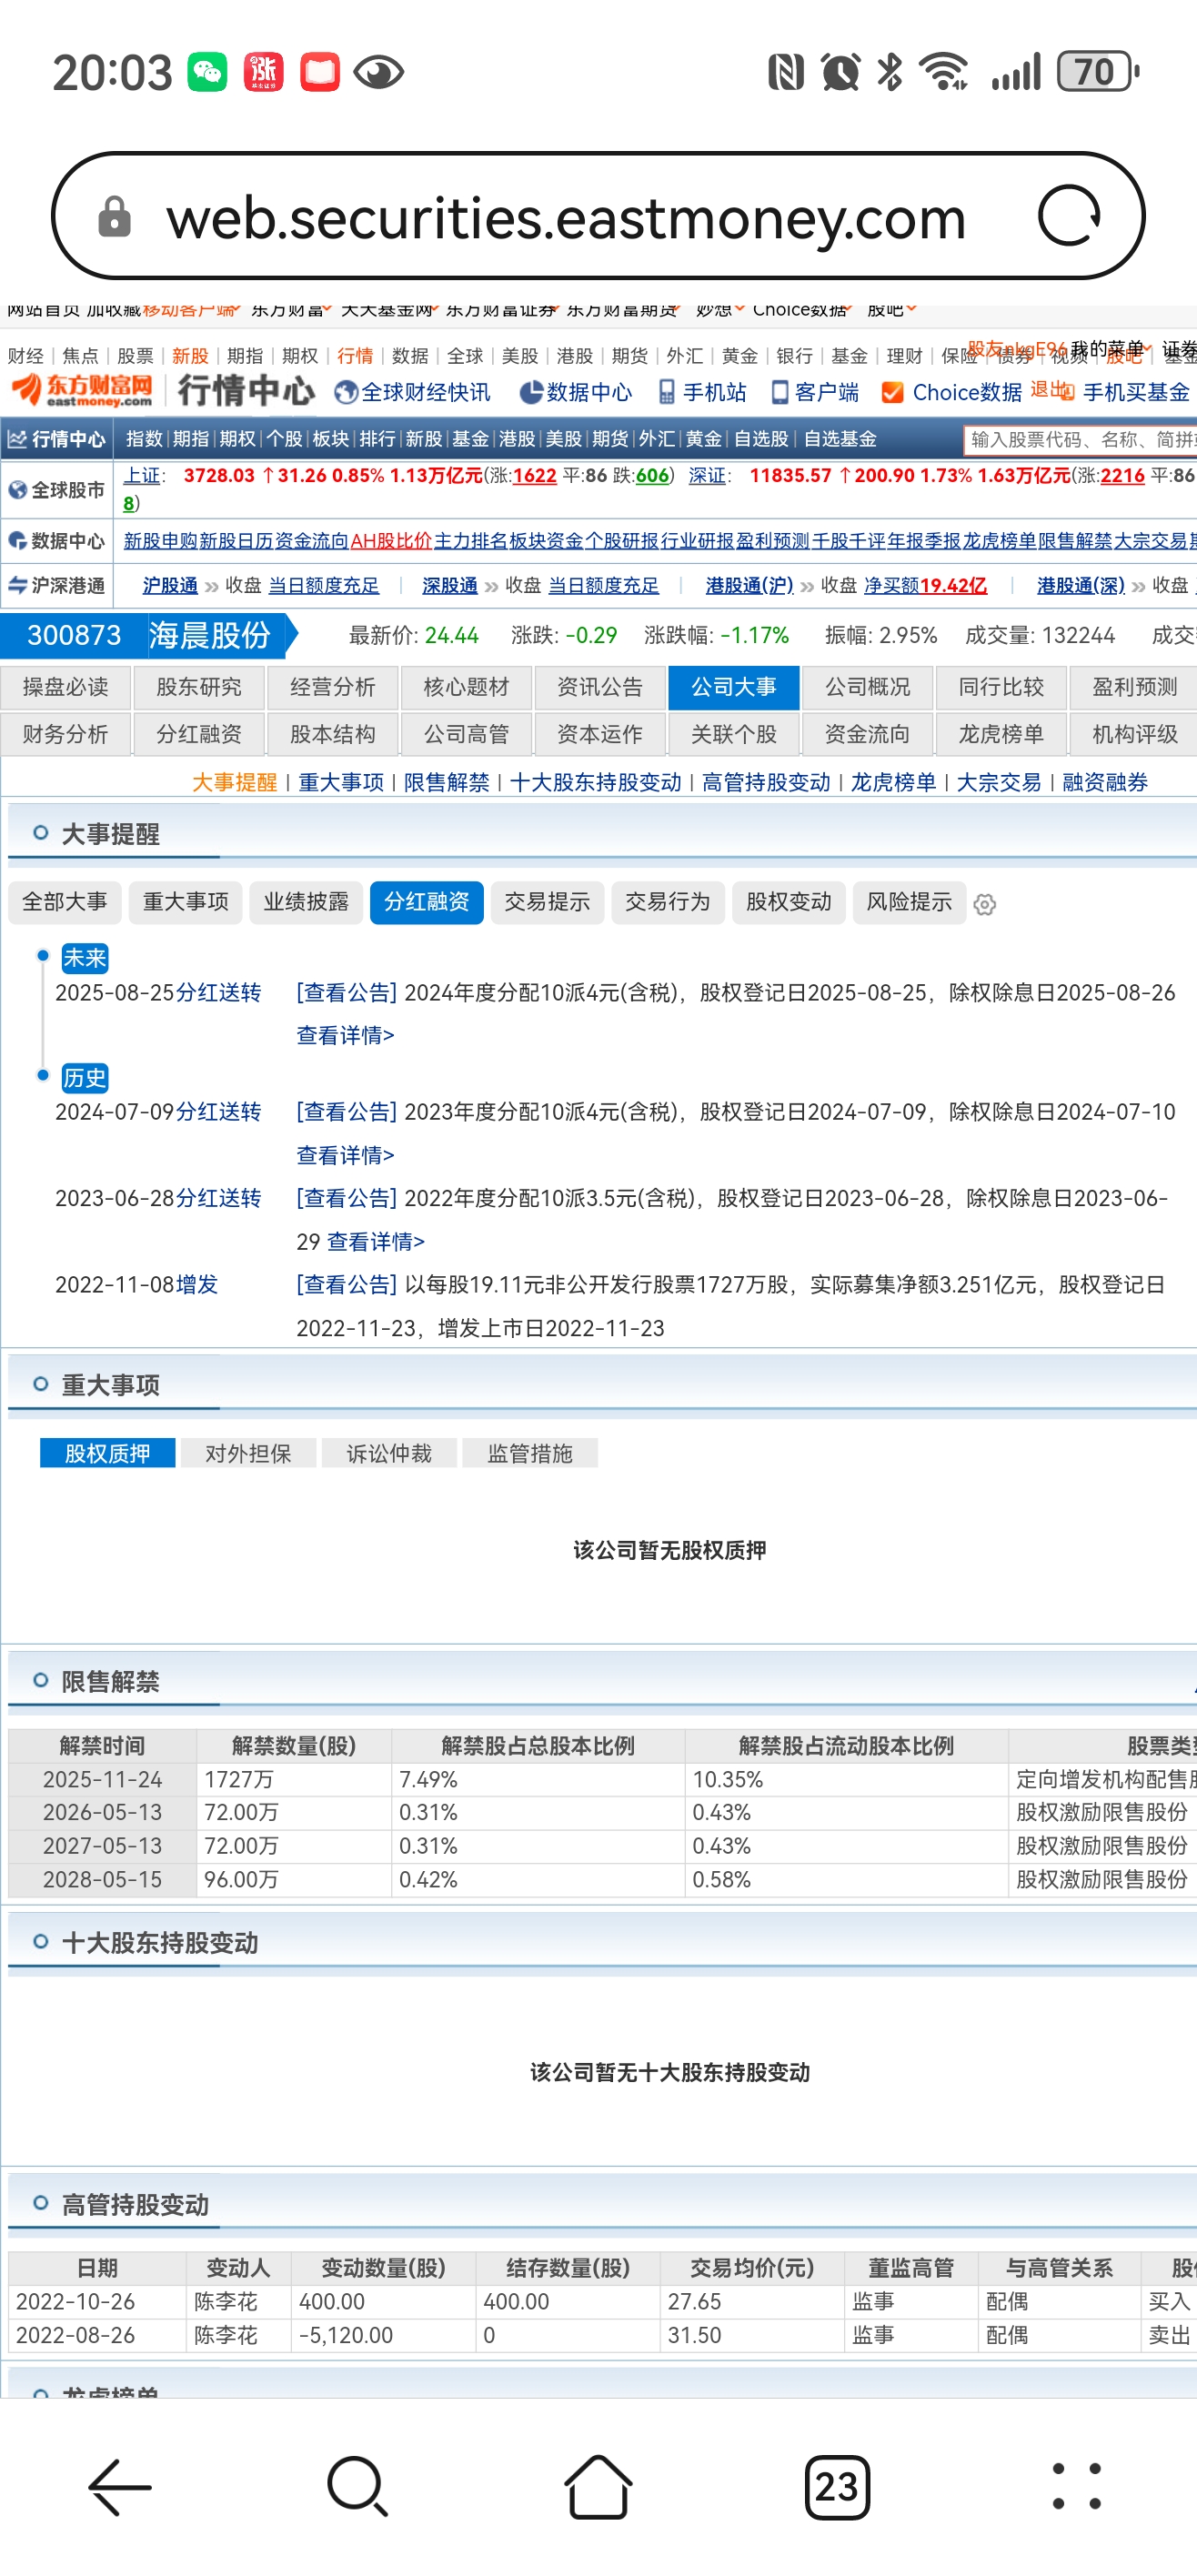The width and height of the screenshot is (1197, 2576).
Task: Open the 同行比较 tab
Action: tap(1001, 687)
